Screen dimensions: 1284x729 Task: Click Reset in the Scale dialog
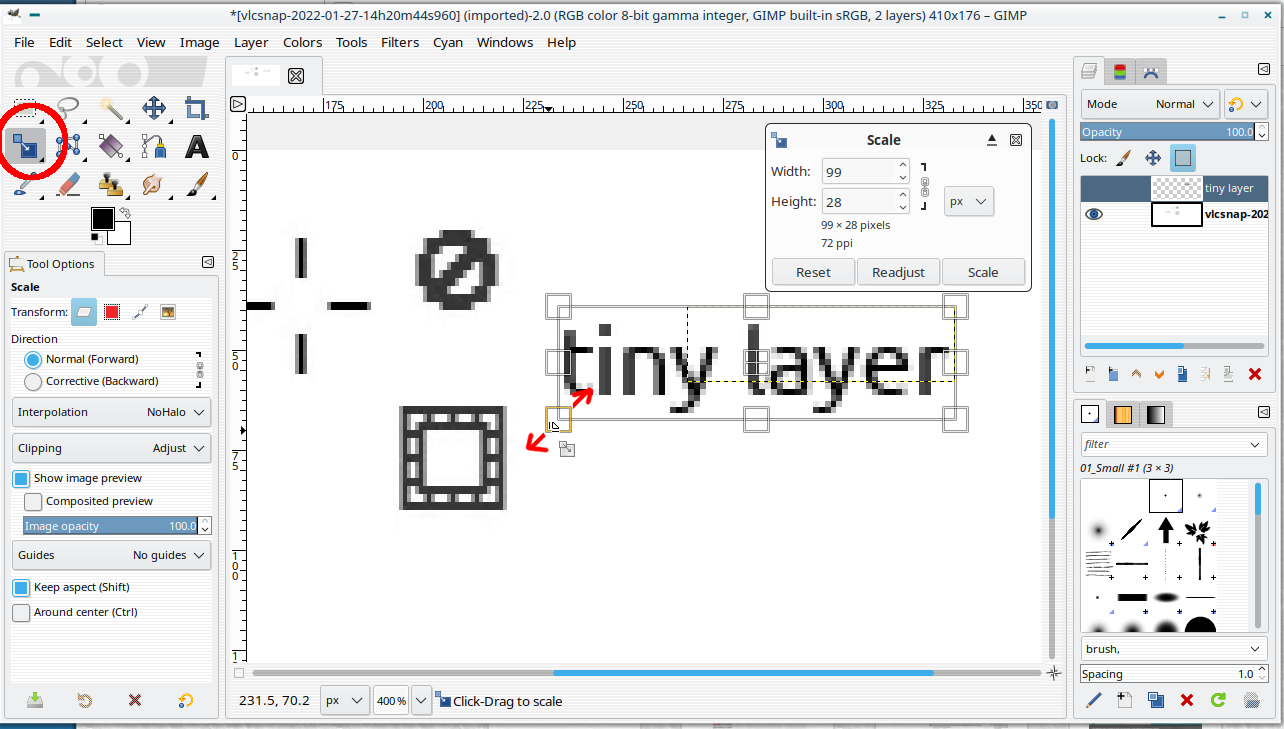pyautogui.click(x=813, y=272)
